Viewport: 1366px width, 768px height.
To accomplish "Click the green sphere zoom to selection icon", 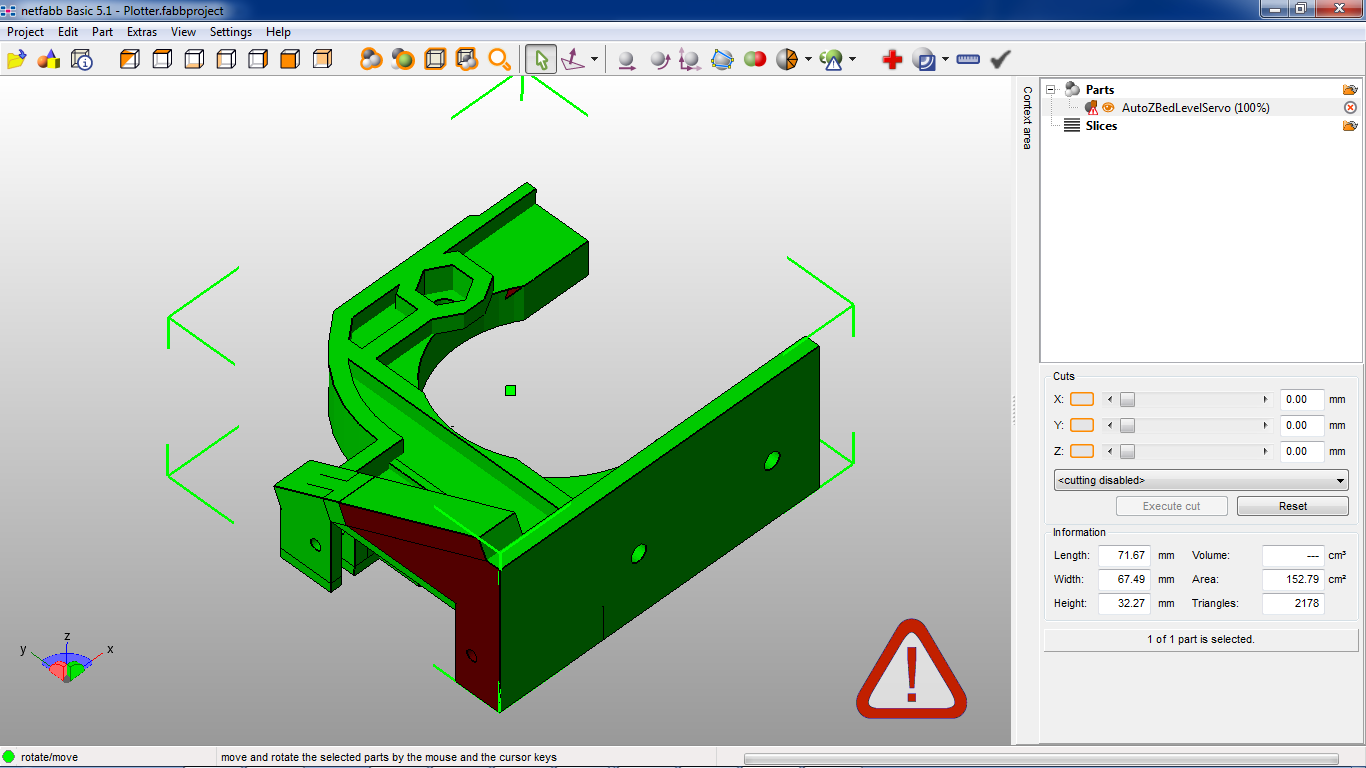I will coord(403,60).
